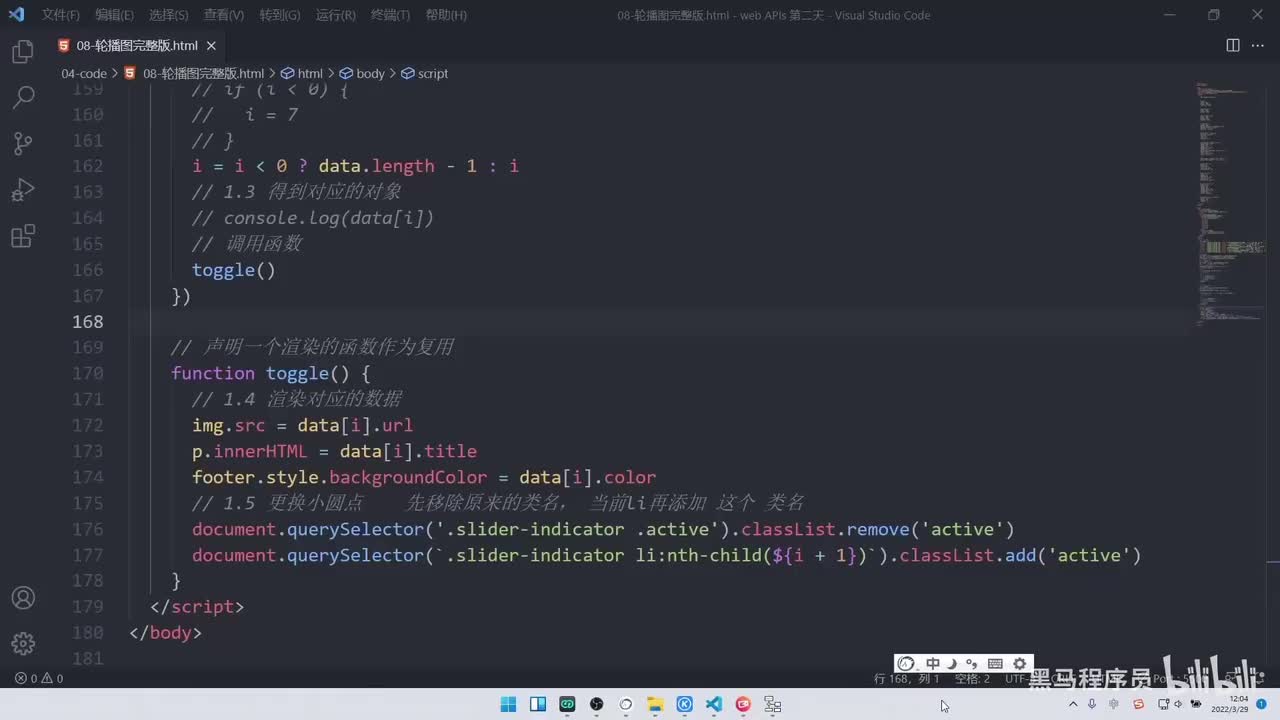1280x720 pixels.
Task: Click the microphone tray icon
Action: coord(1092,704)
